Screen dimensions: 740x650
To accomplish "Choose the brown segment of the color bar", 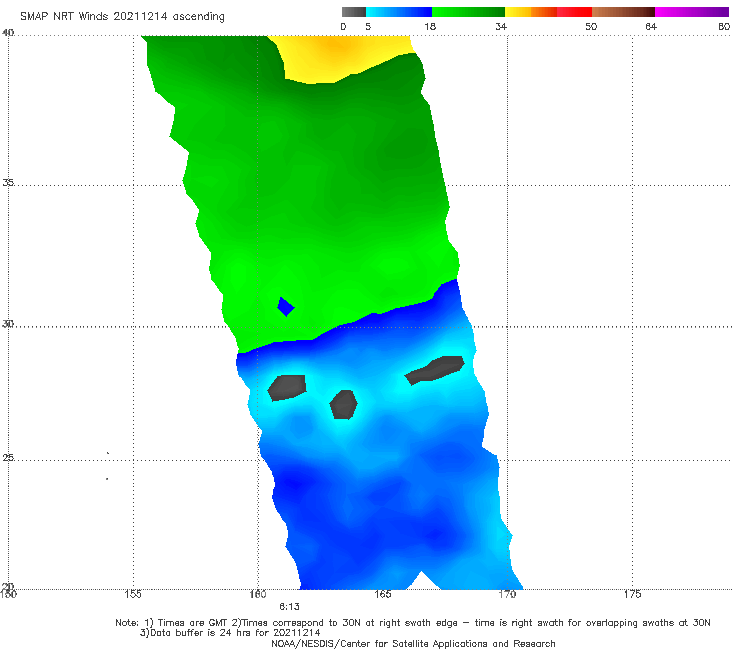I will tap(623, 12).
